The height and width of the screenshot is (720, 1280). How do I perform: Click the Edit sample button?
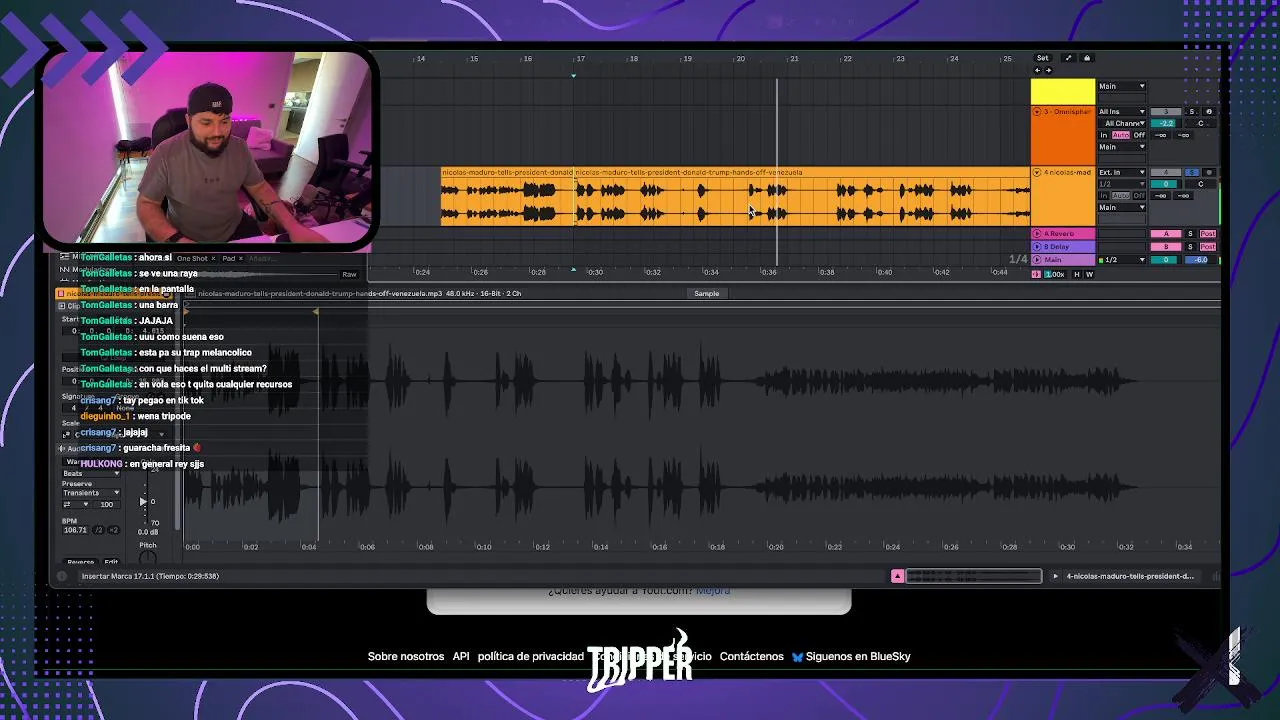pos(111,563)
